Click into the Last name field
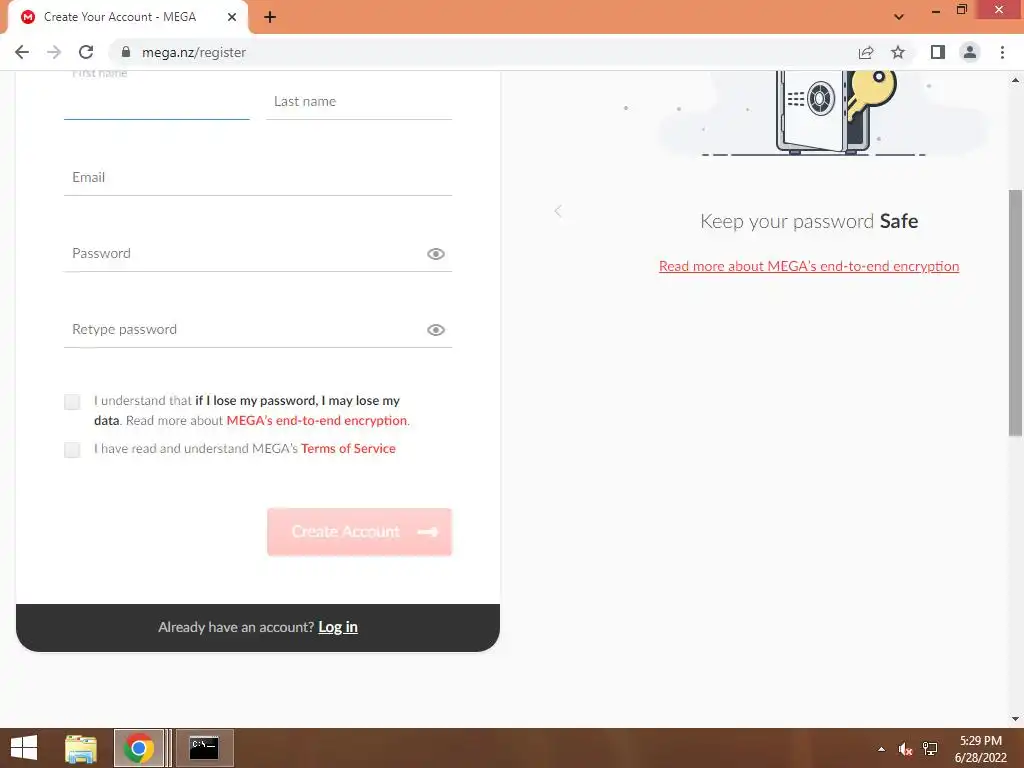Screen dimensions: 1024x768 click(359, 101)
